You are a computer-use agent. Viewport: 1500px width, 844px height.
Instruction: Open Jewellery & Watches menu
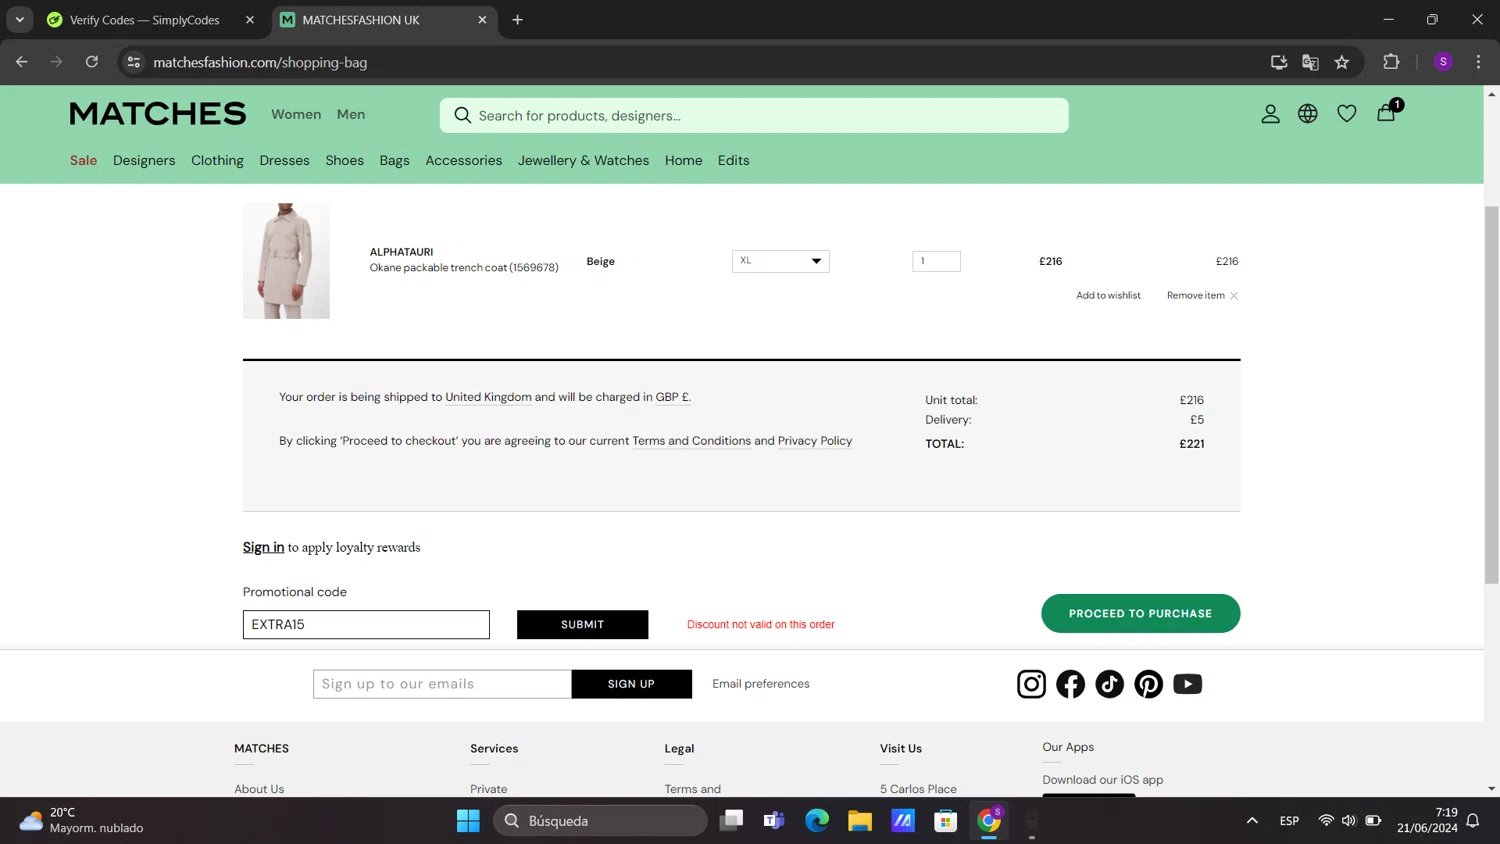[583, 160]
